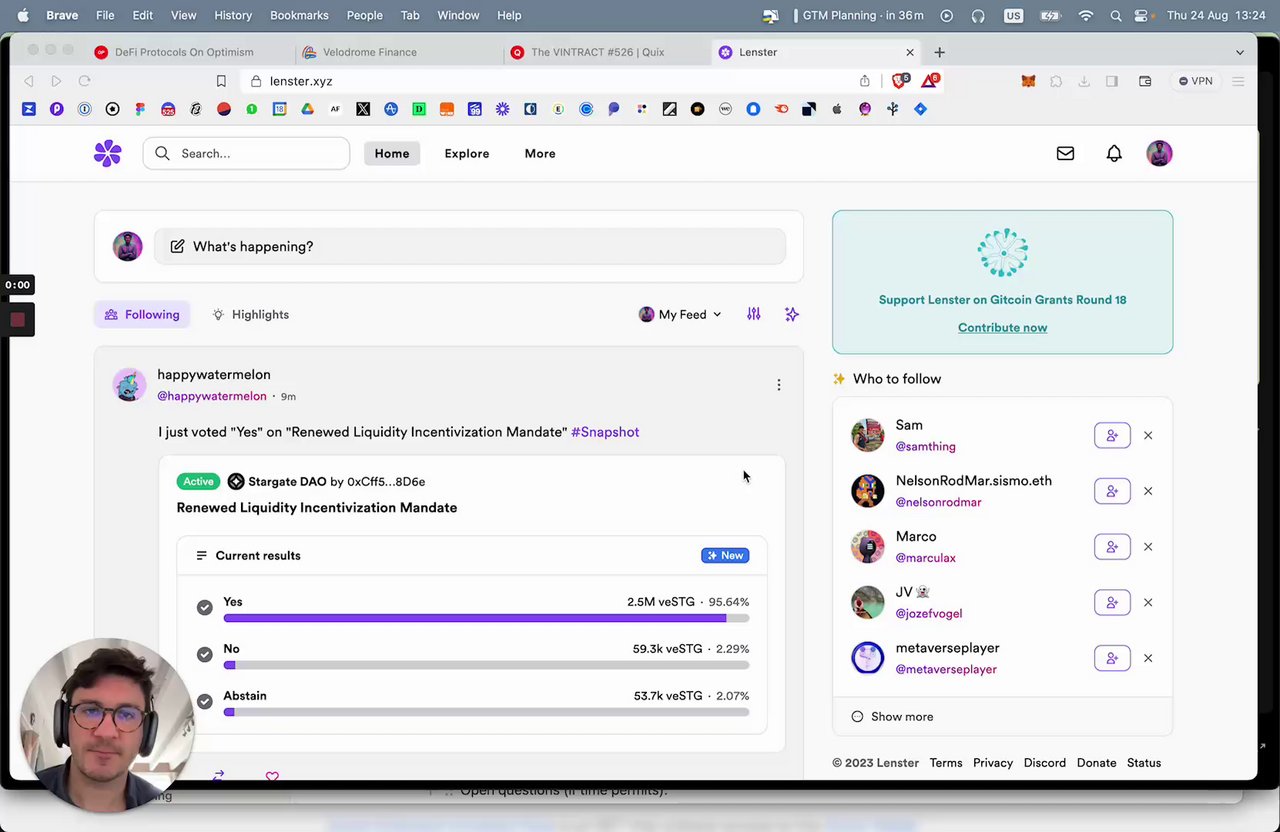Open the notifications bell
The height and width of the screenshot is (832, 1280).
point(1114,153)
